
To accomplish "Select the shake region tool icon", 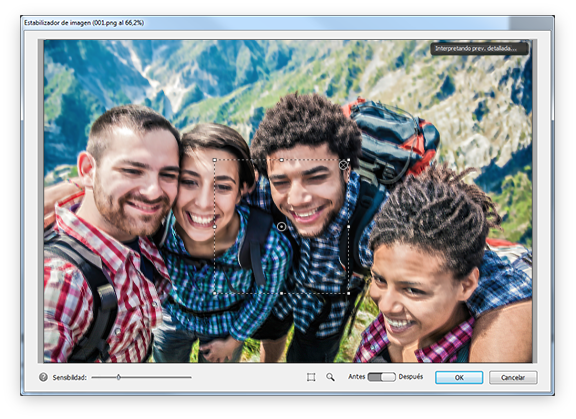I will pos(311,377).
